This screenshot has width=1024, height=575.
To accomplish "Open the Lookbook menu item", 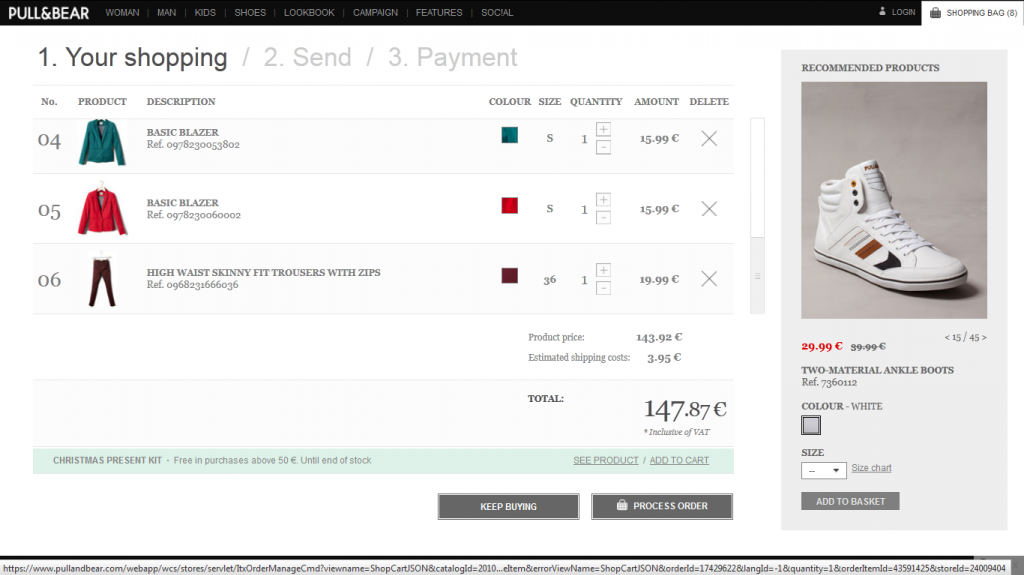I will tap(309, 13).
